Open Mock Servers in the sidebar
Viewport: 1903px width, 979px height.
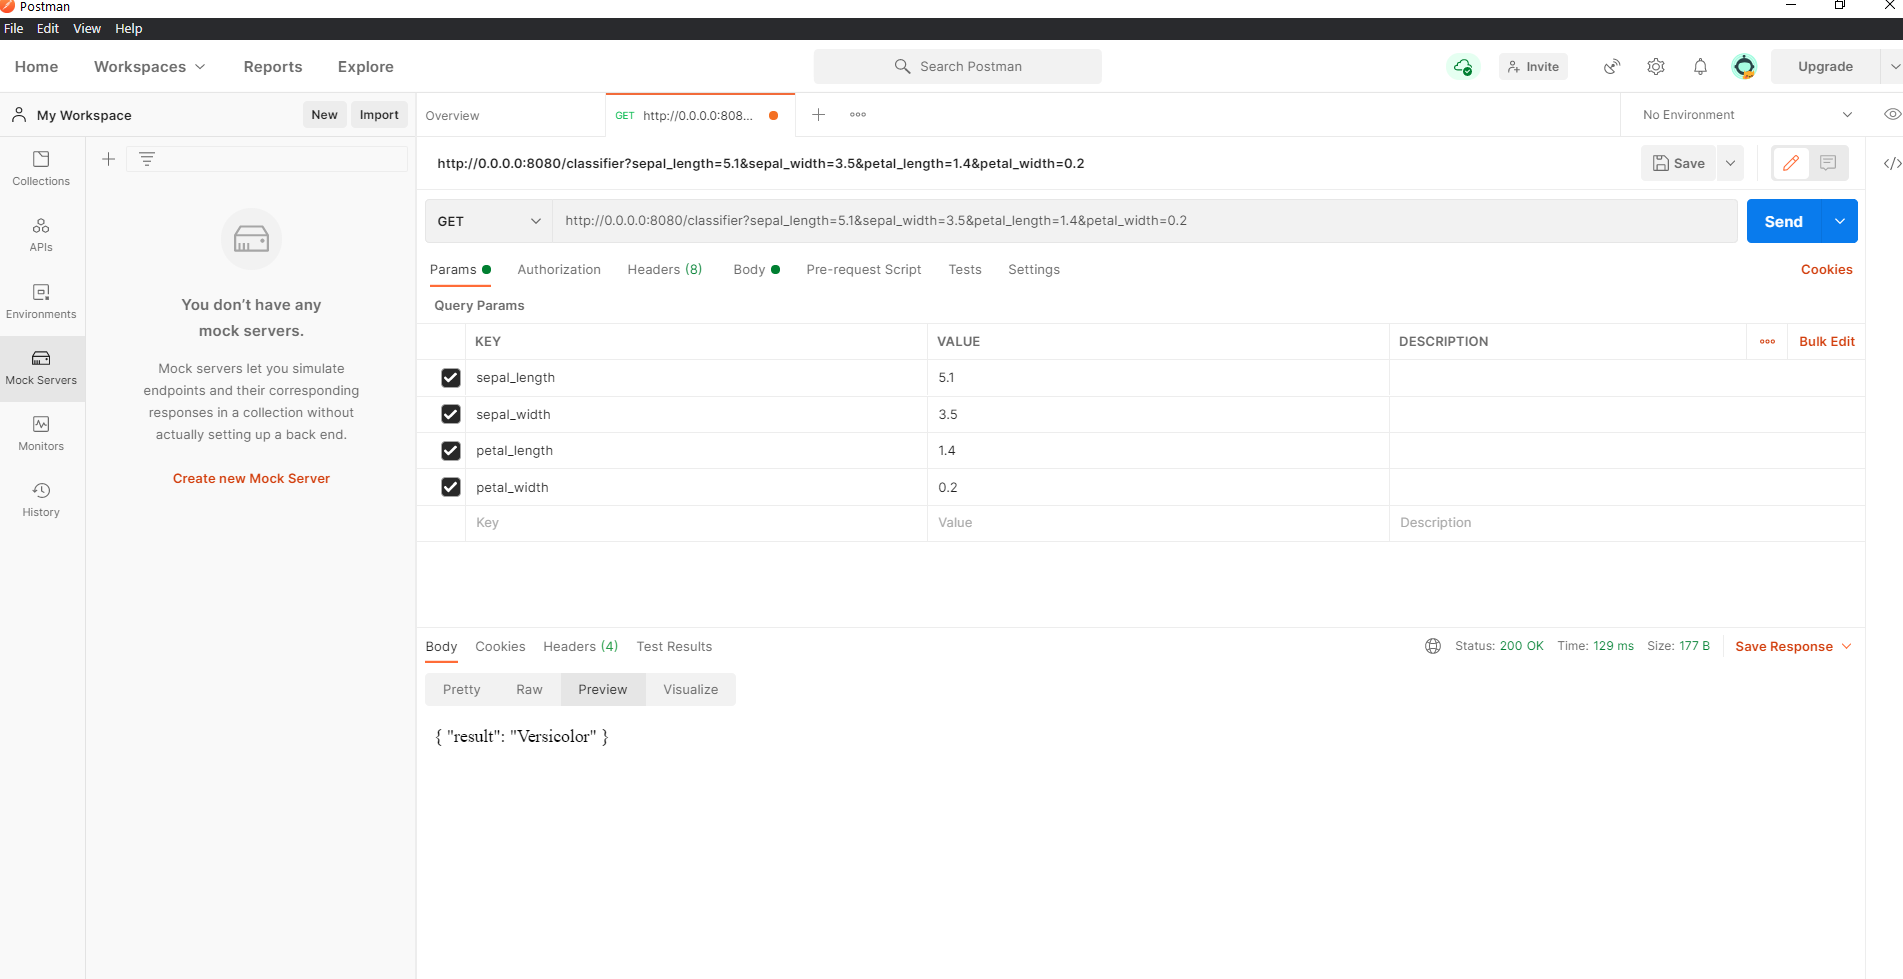coord(41,368)
